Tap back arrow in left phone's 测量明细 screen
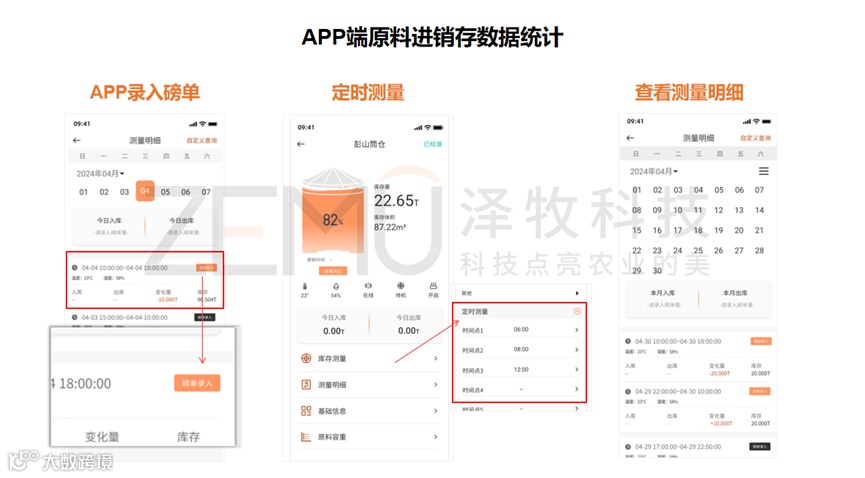 point(77,140)
